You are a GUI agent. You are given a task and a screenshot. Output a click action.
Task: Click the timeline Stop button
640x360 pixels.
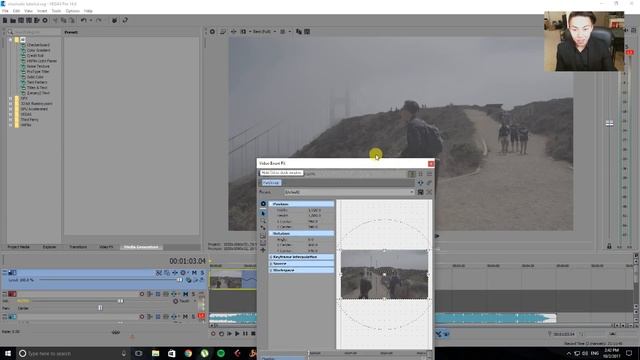tap(253, 333)
